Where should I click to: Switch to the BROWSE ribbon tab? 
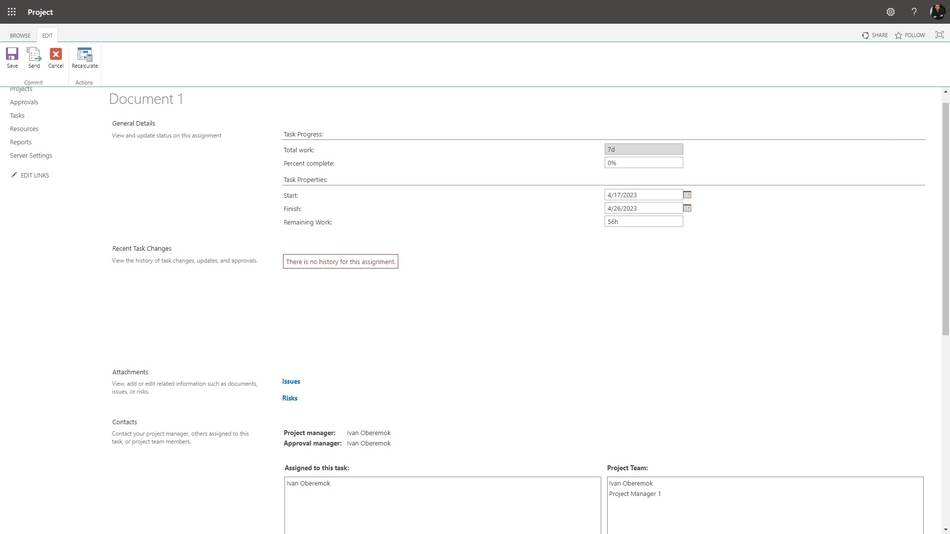coord(20,35)
